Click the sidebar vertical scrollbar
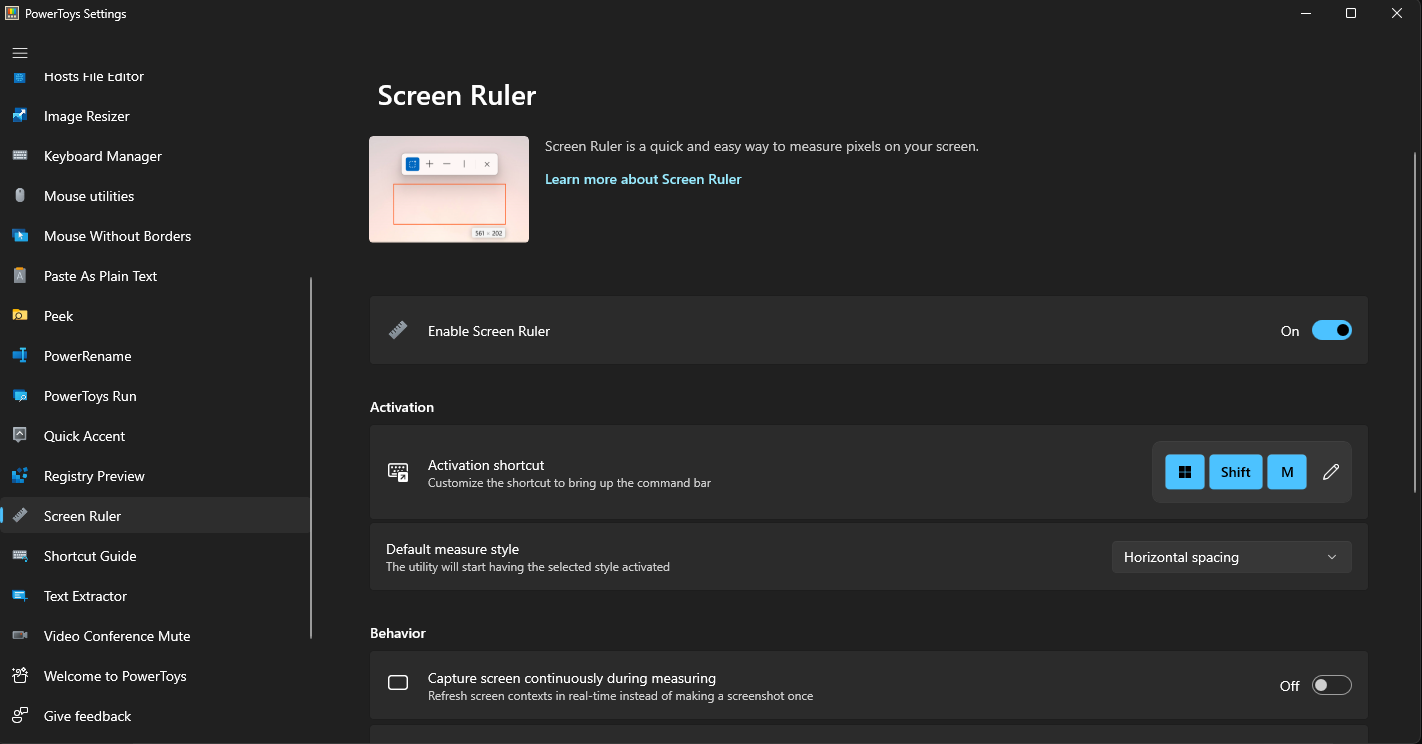1422x744 pixels. pos(311,458)
